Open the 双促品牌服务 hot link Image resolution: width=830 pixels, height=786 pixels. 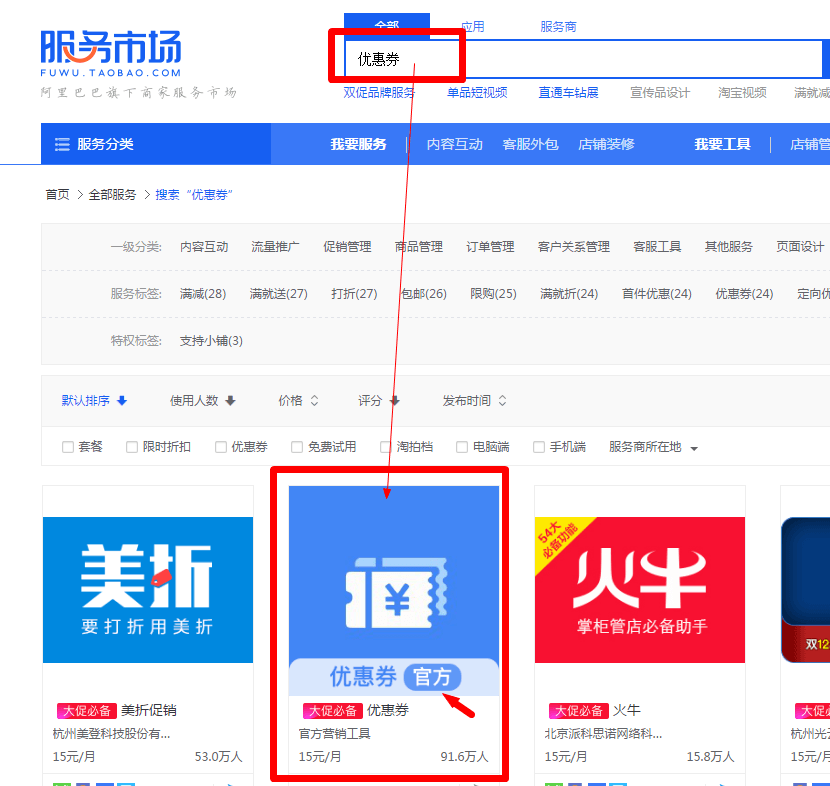coord(379,93)
